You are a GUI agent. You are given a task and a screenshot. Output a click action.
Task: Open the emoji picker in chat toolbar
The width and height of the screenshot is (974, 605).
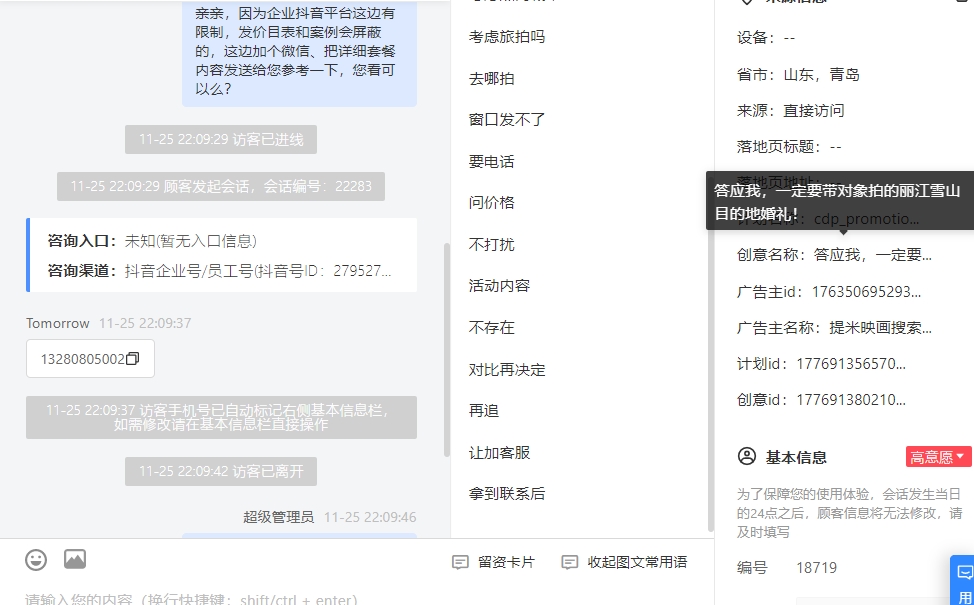(36, 560)
